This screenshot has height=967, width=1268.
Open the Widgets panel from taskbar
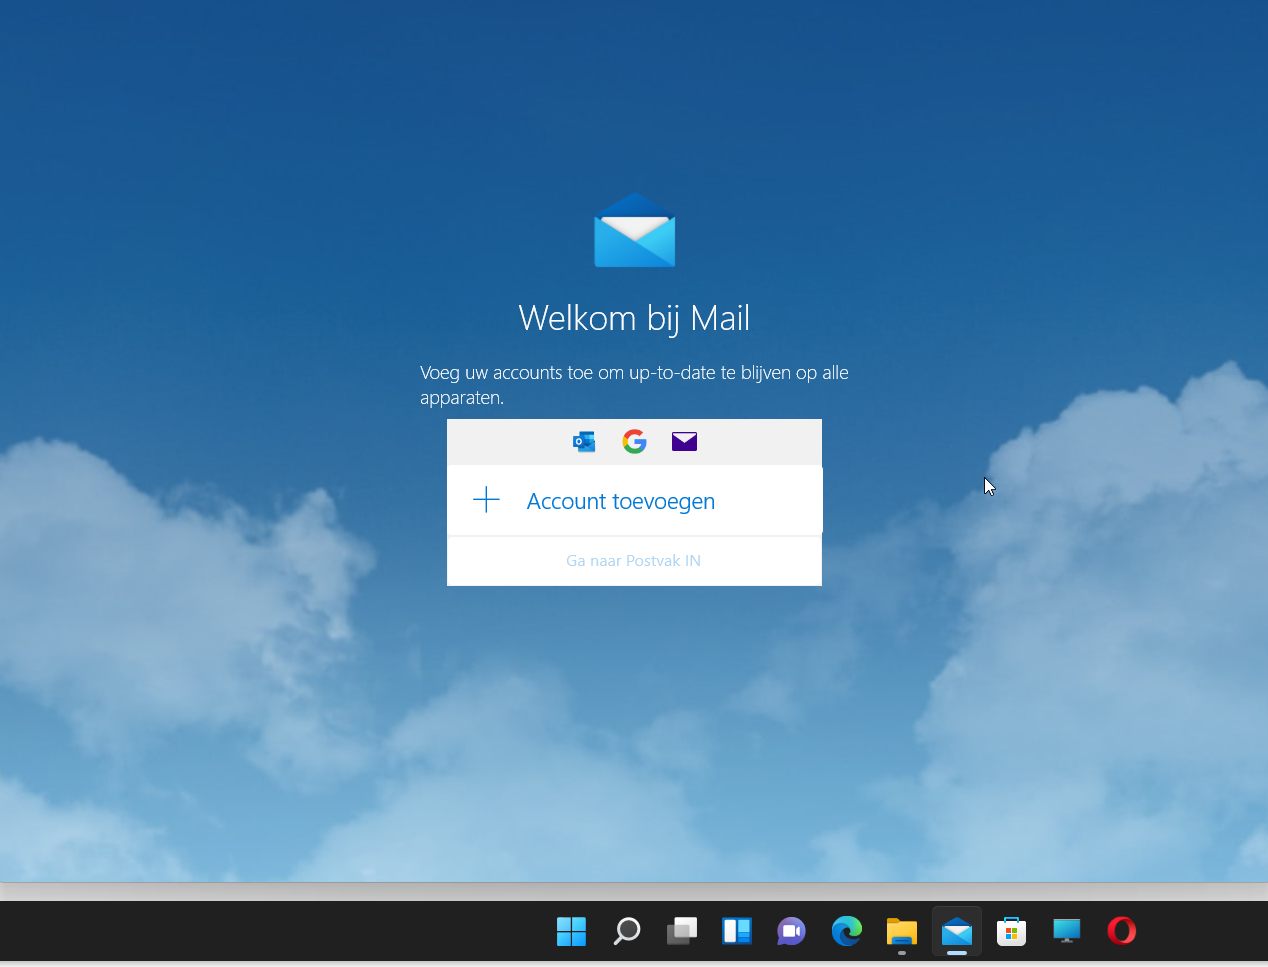737,932
